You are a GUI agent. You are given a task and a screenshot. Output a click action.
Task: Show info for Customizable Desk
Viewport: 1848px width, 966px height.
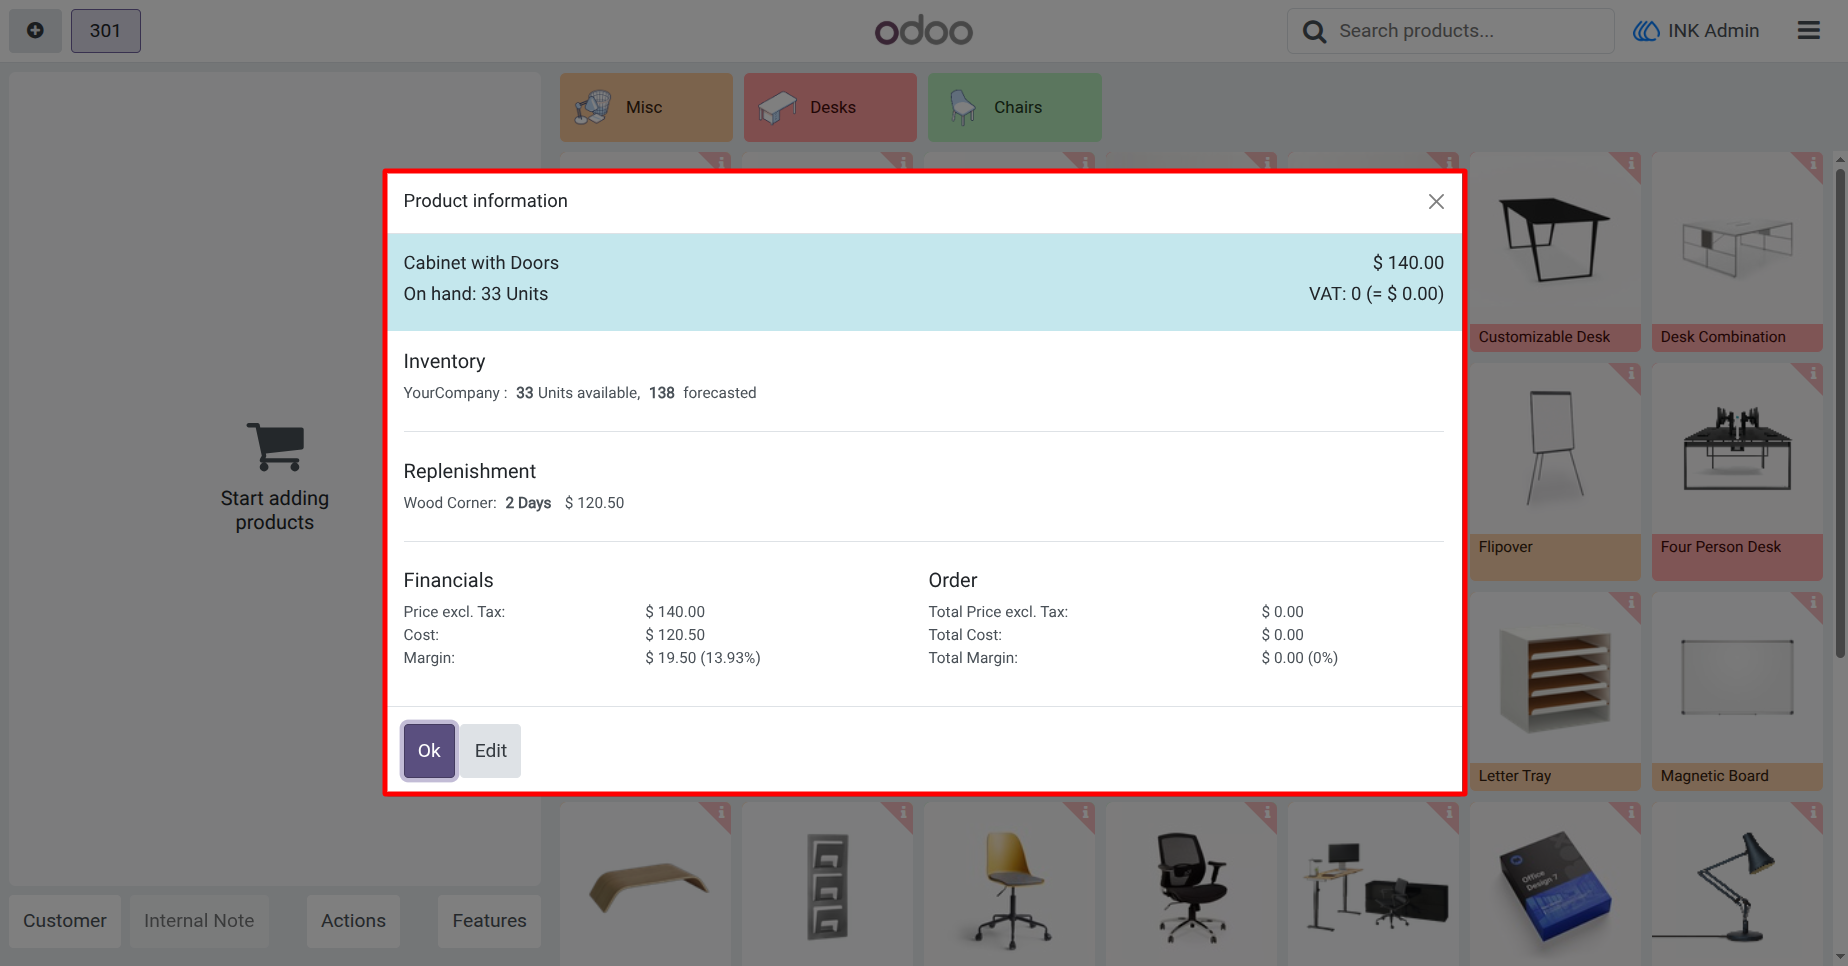click(x=1630, y=163)
